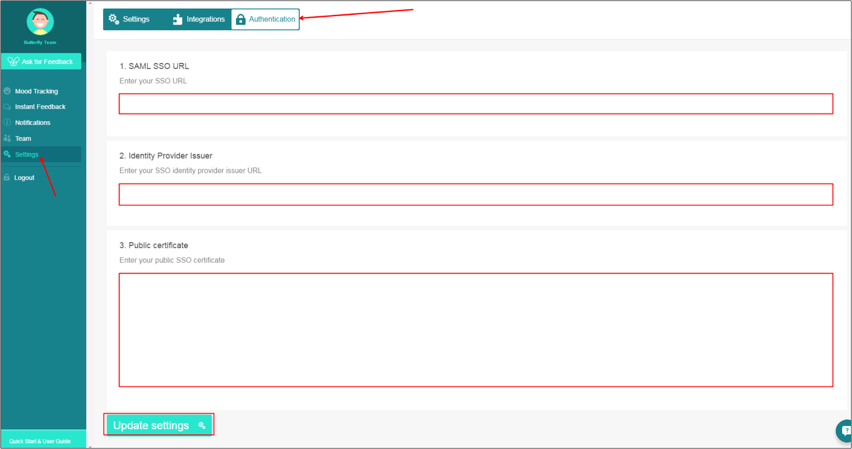
Task: Go to Team in the sidebar
Action: tap(23, 139)
